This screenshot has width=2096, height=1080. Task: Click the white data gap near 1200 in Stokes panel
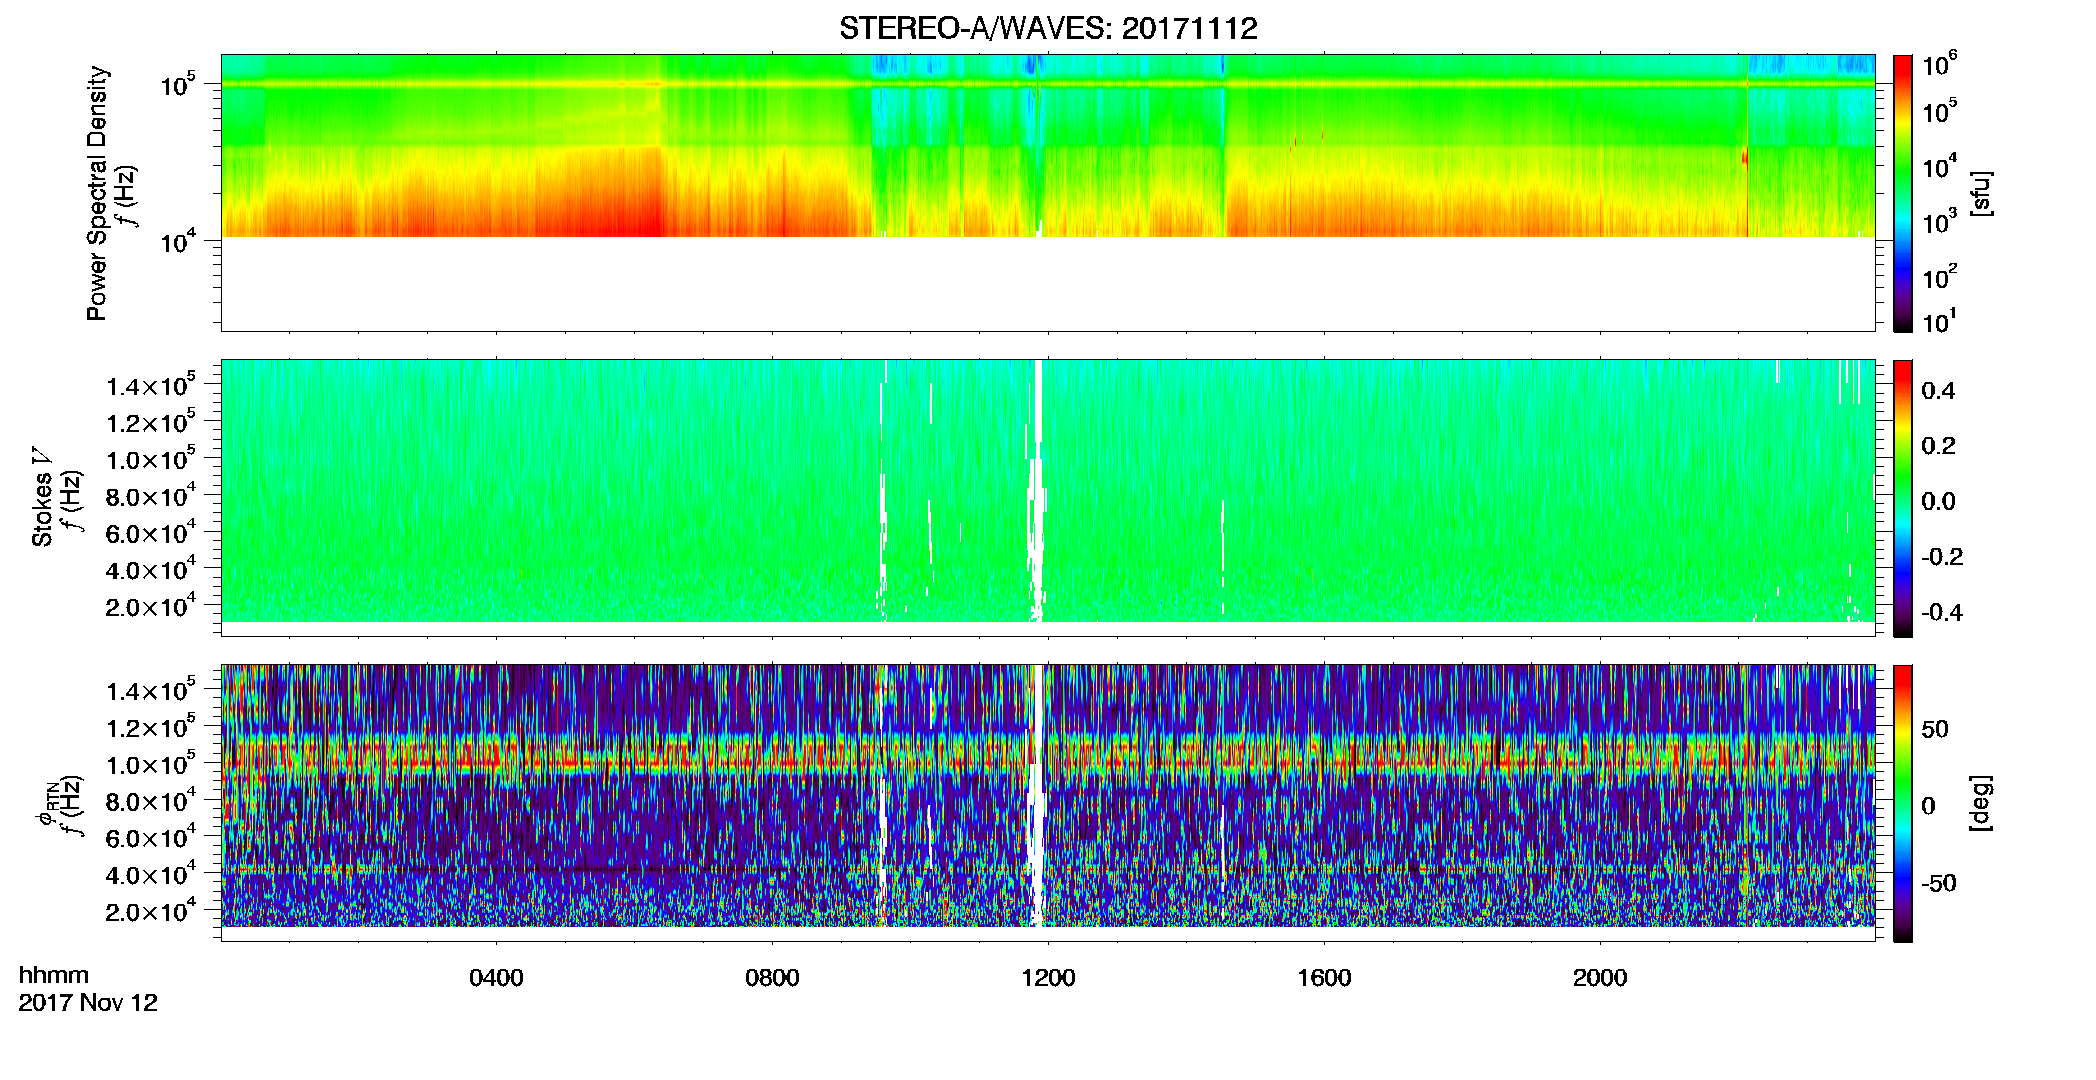click(1038, 491)
